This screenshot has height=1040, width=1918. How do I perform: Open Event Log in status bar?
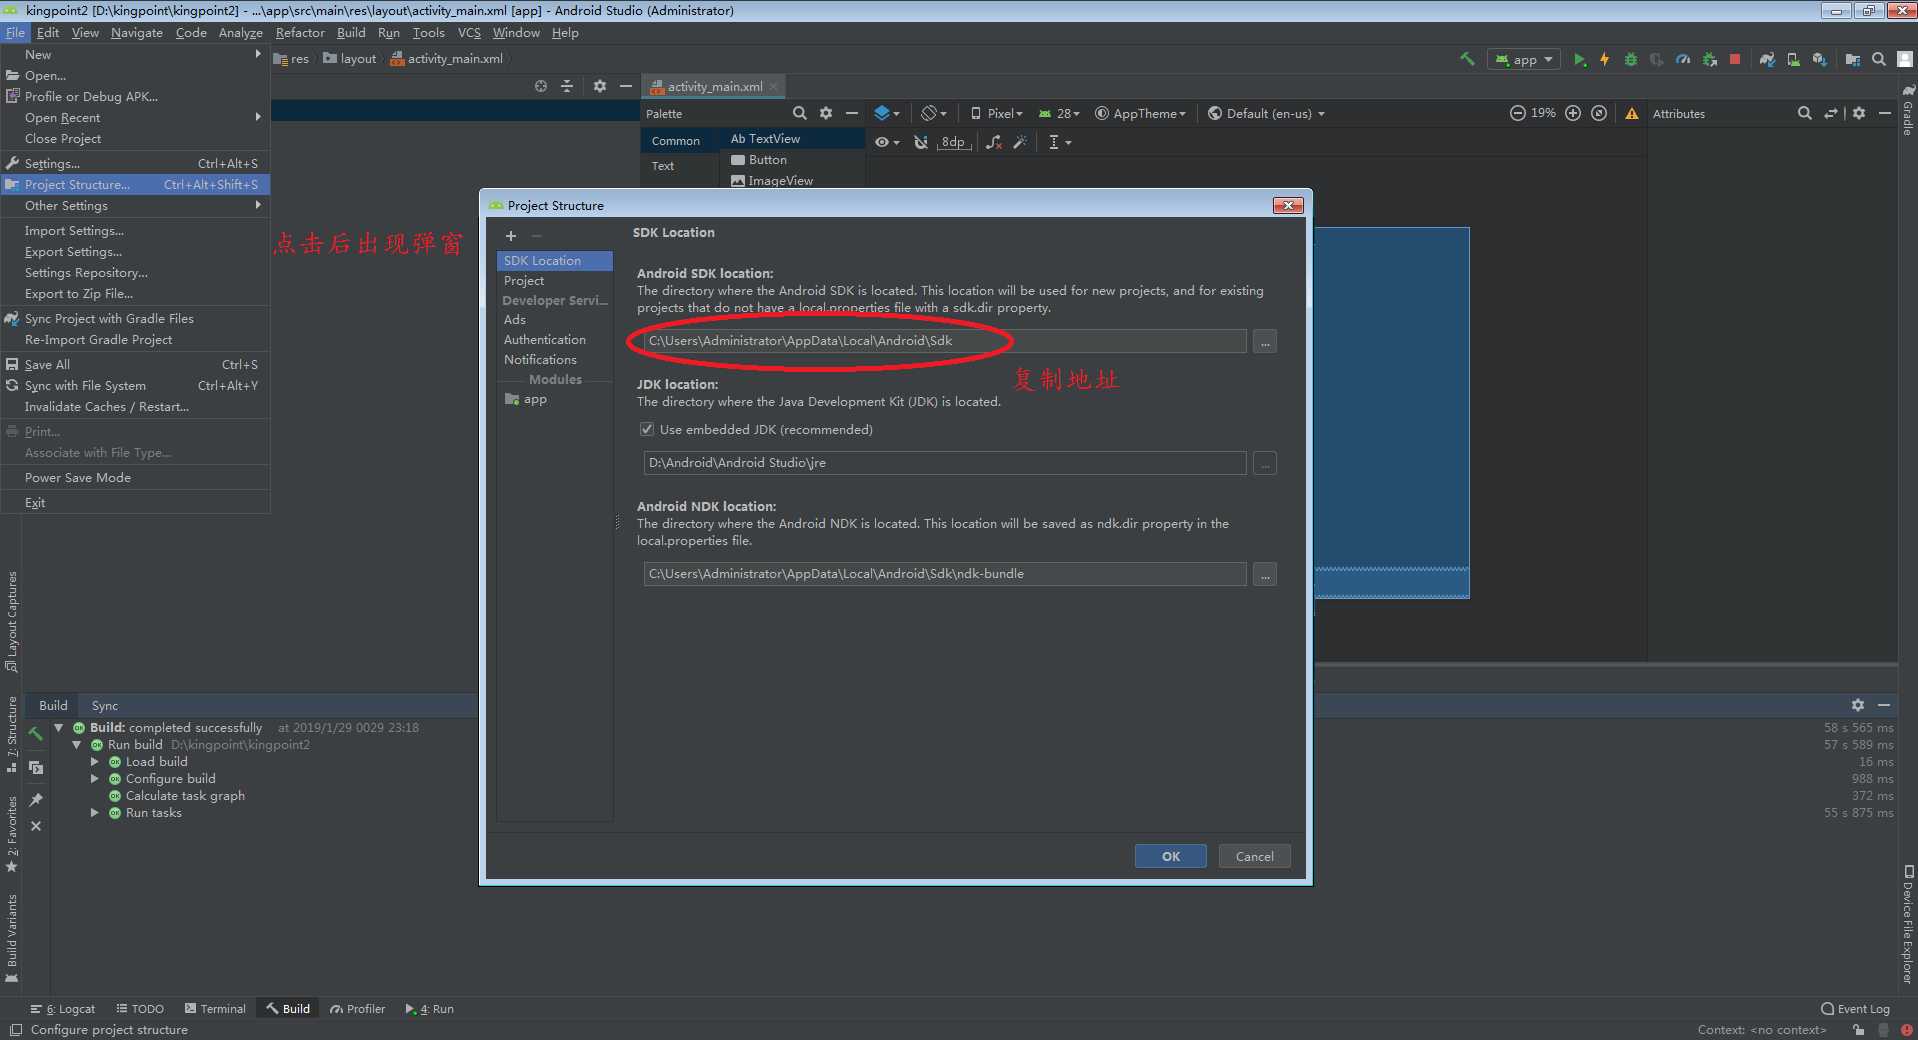pyautogui.click(x=1856, y=1009)
